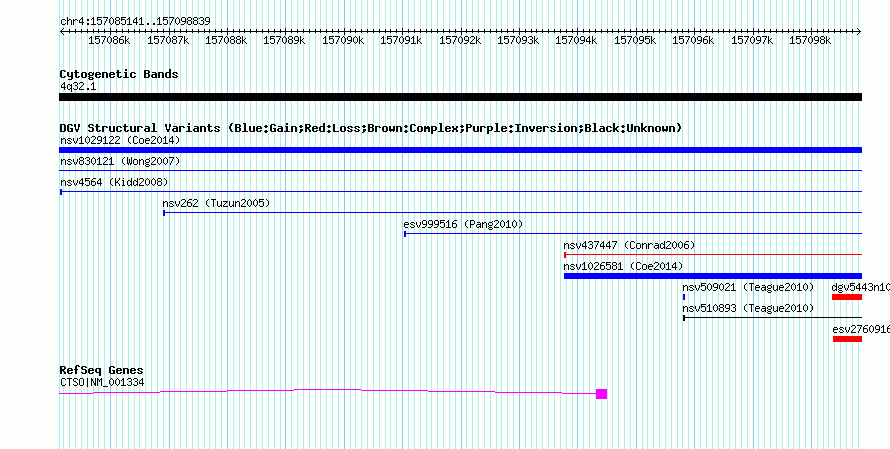This screenshot has width=890, height=449.
Task: Click the blue nsv262 variant line
Action: 513,212
